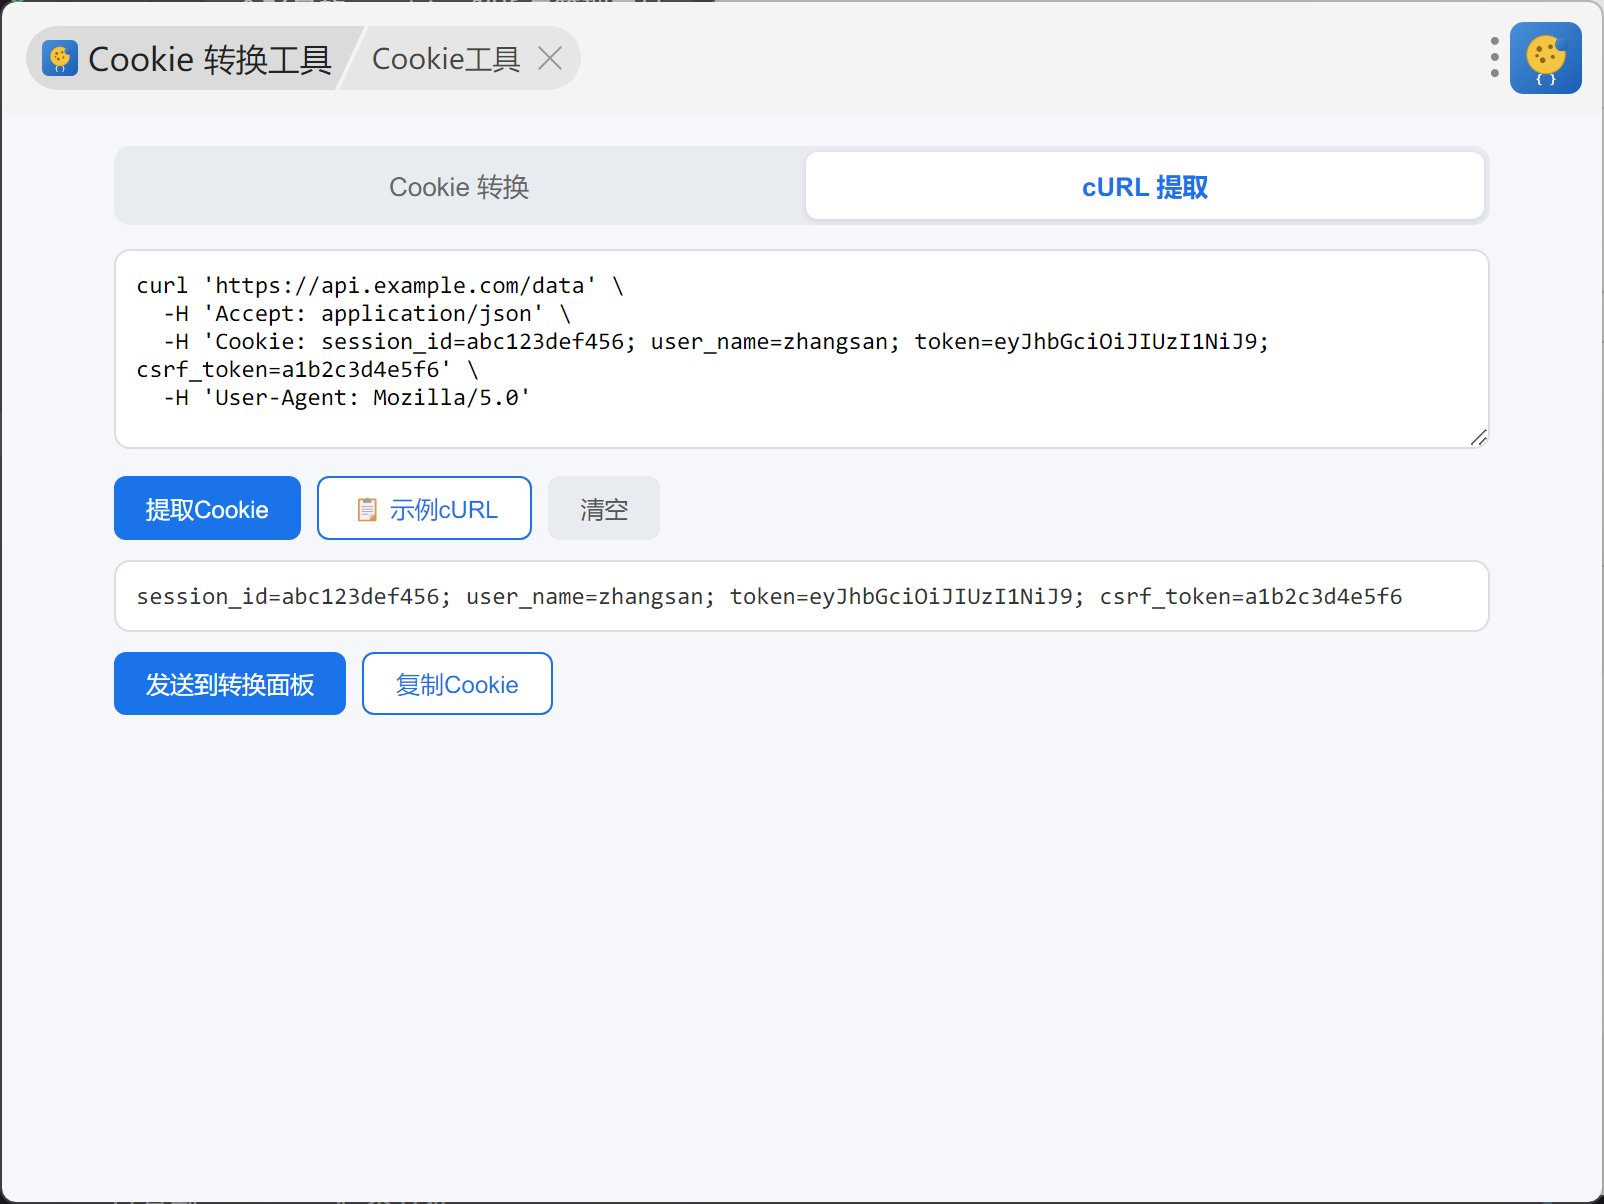Image resolution: width=1604 pixels, height=1204 pixels.
Task: Click the 发送到转换面板 button
Action: [x=229, y=684]
